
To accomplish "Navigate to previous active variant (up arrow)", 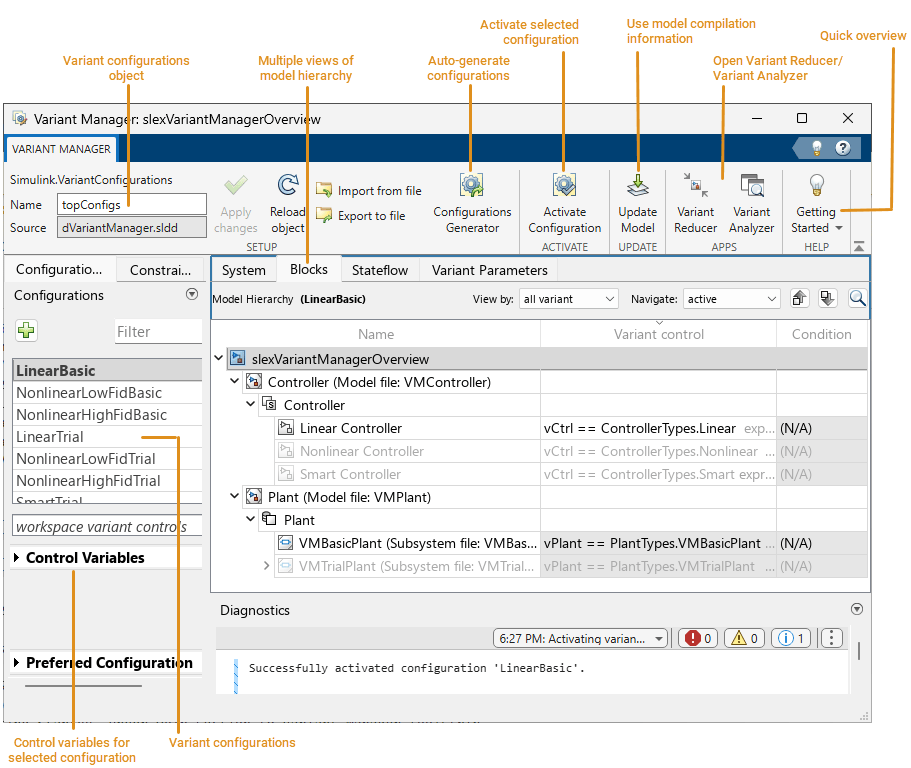I will pos(799,299).
